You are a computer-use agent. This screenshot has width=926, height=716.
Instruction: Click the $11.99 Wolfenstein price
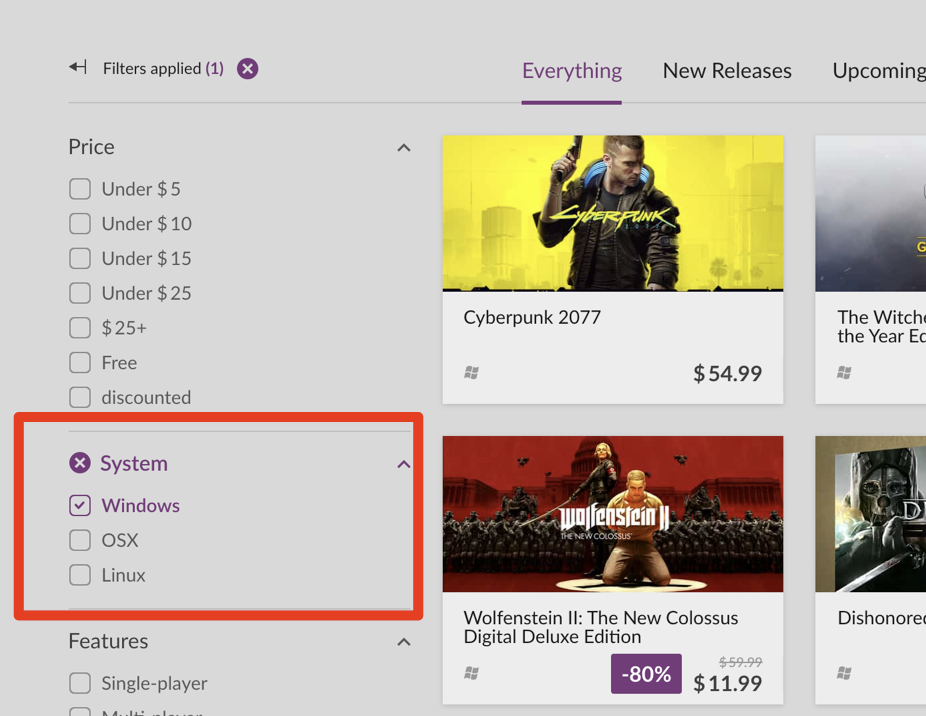[728, 684]
